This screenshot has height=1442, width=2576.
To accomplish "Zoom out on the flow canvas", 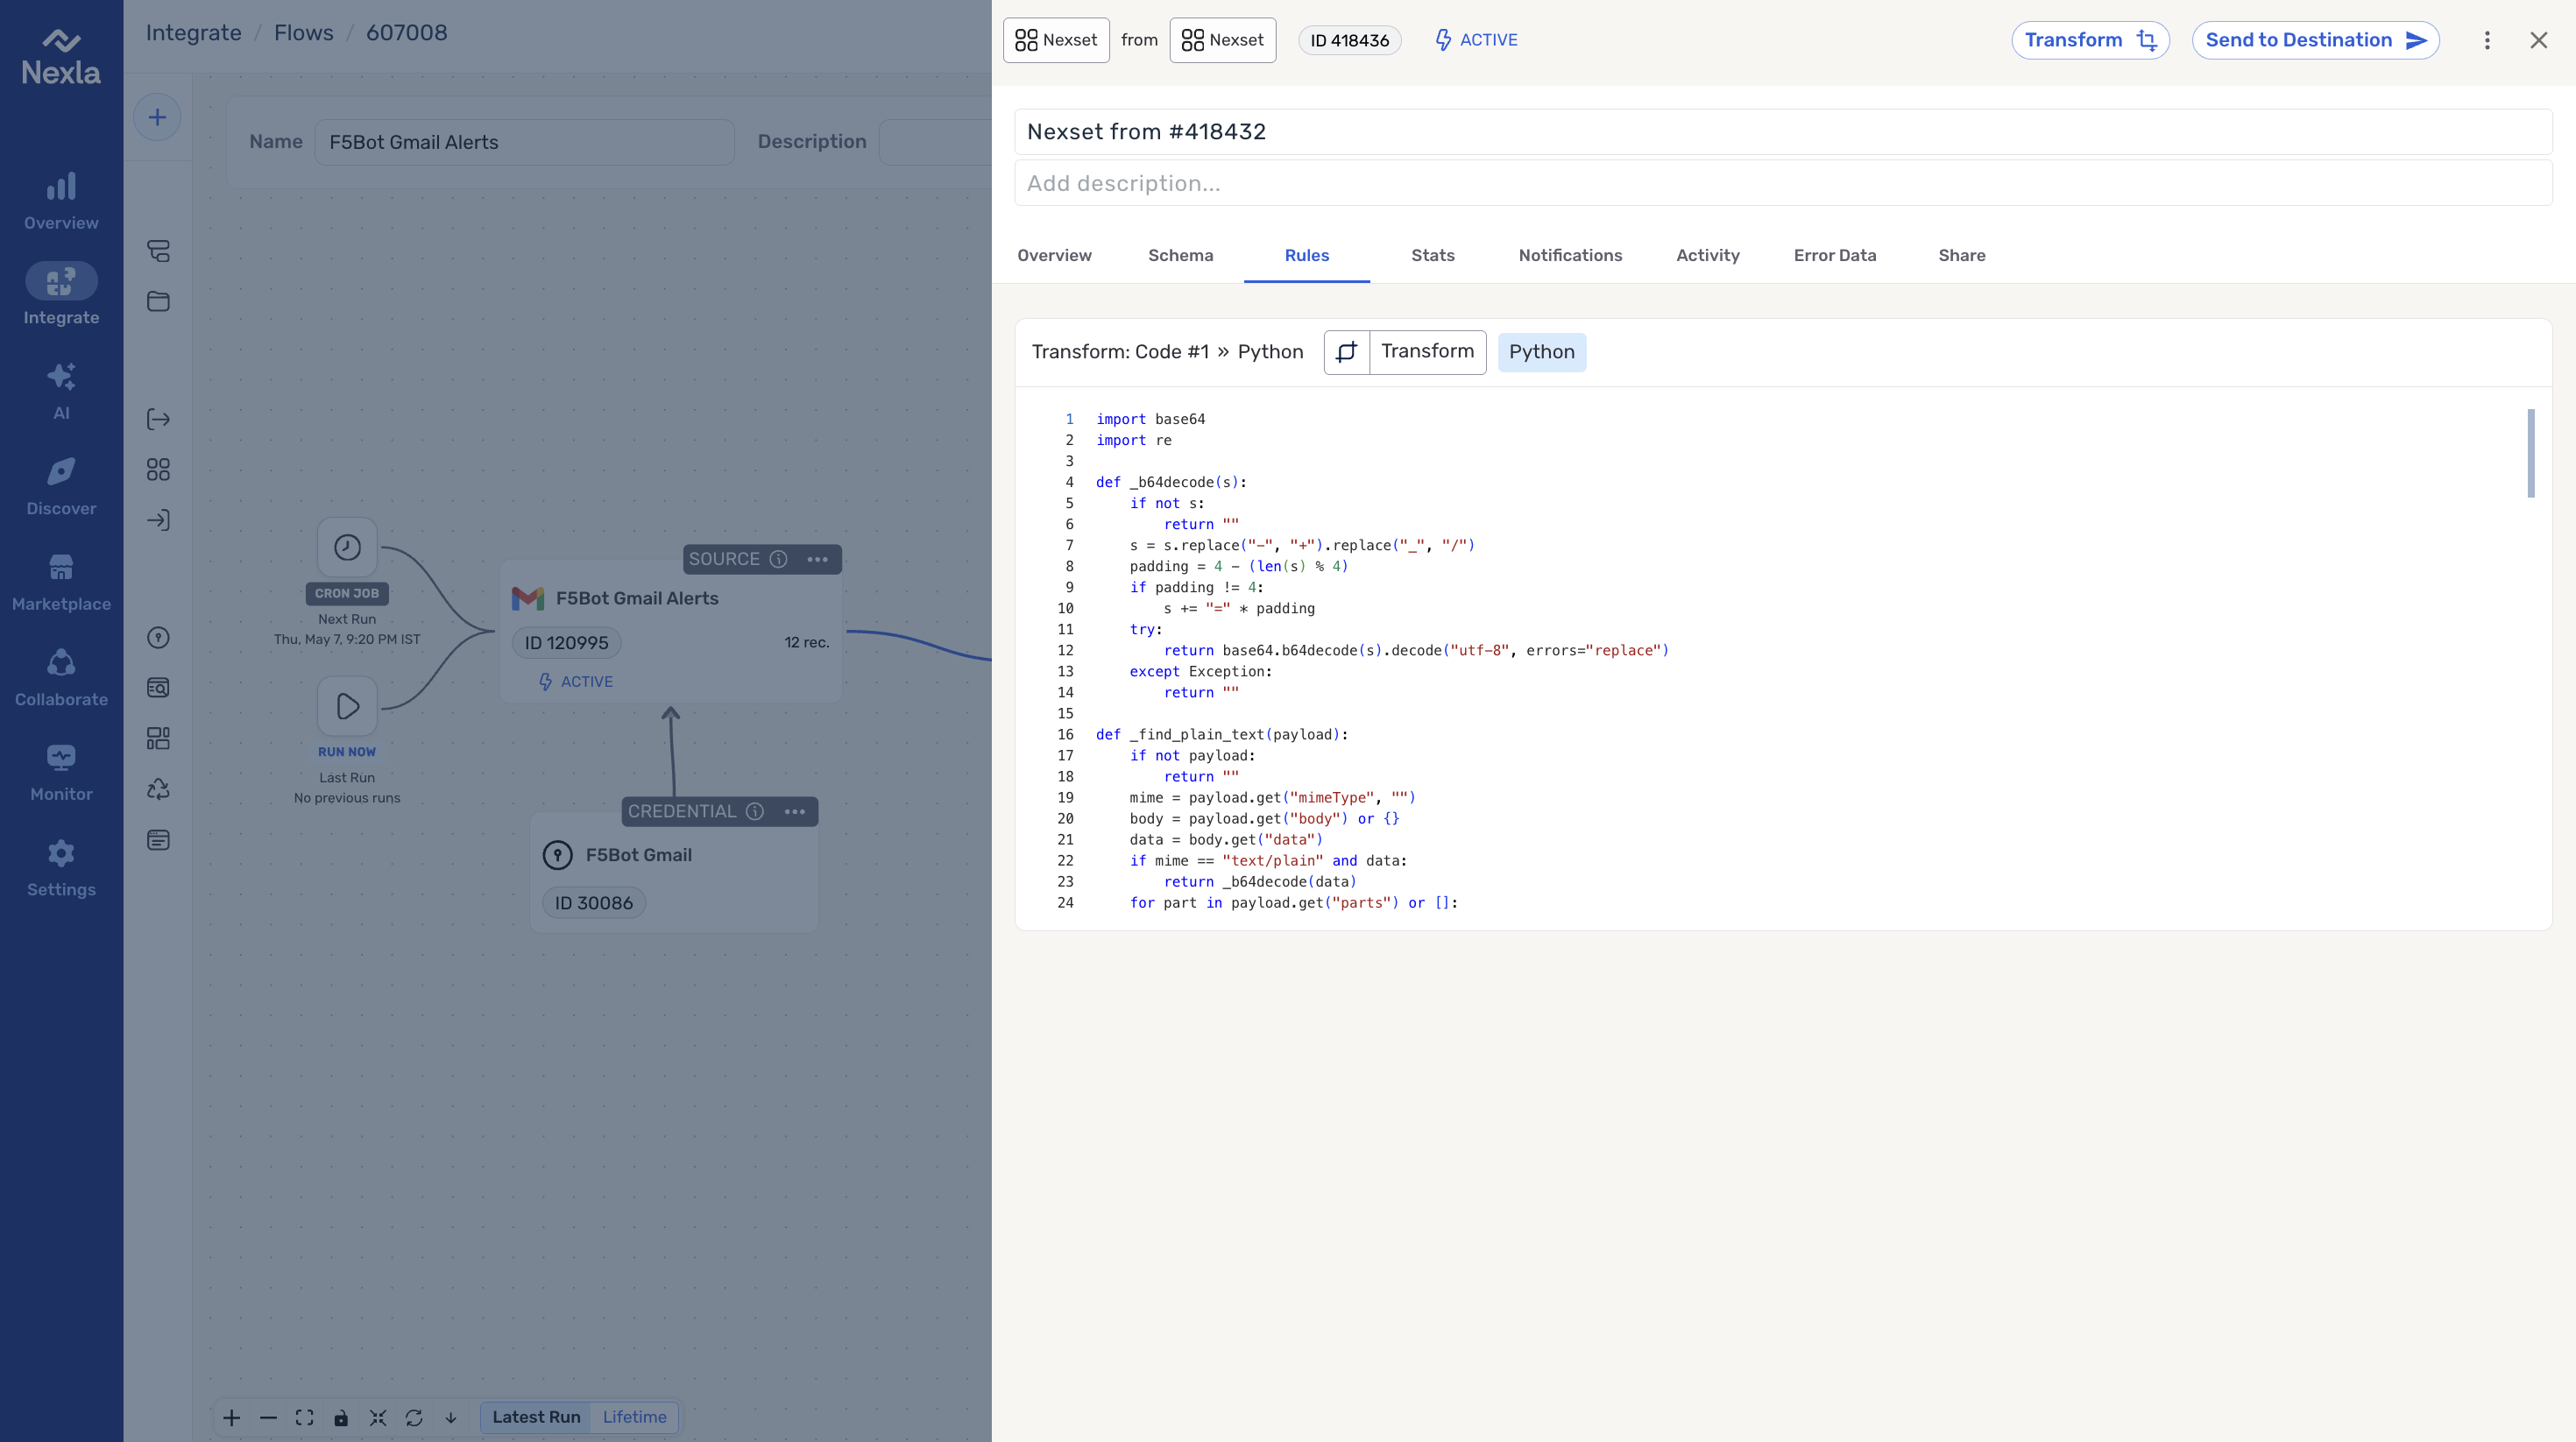I will pos(268,1417).
